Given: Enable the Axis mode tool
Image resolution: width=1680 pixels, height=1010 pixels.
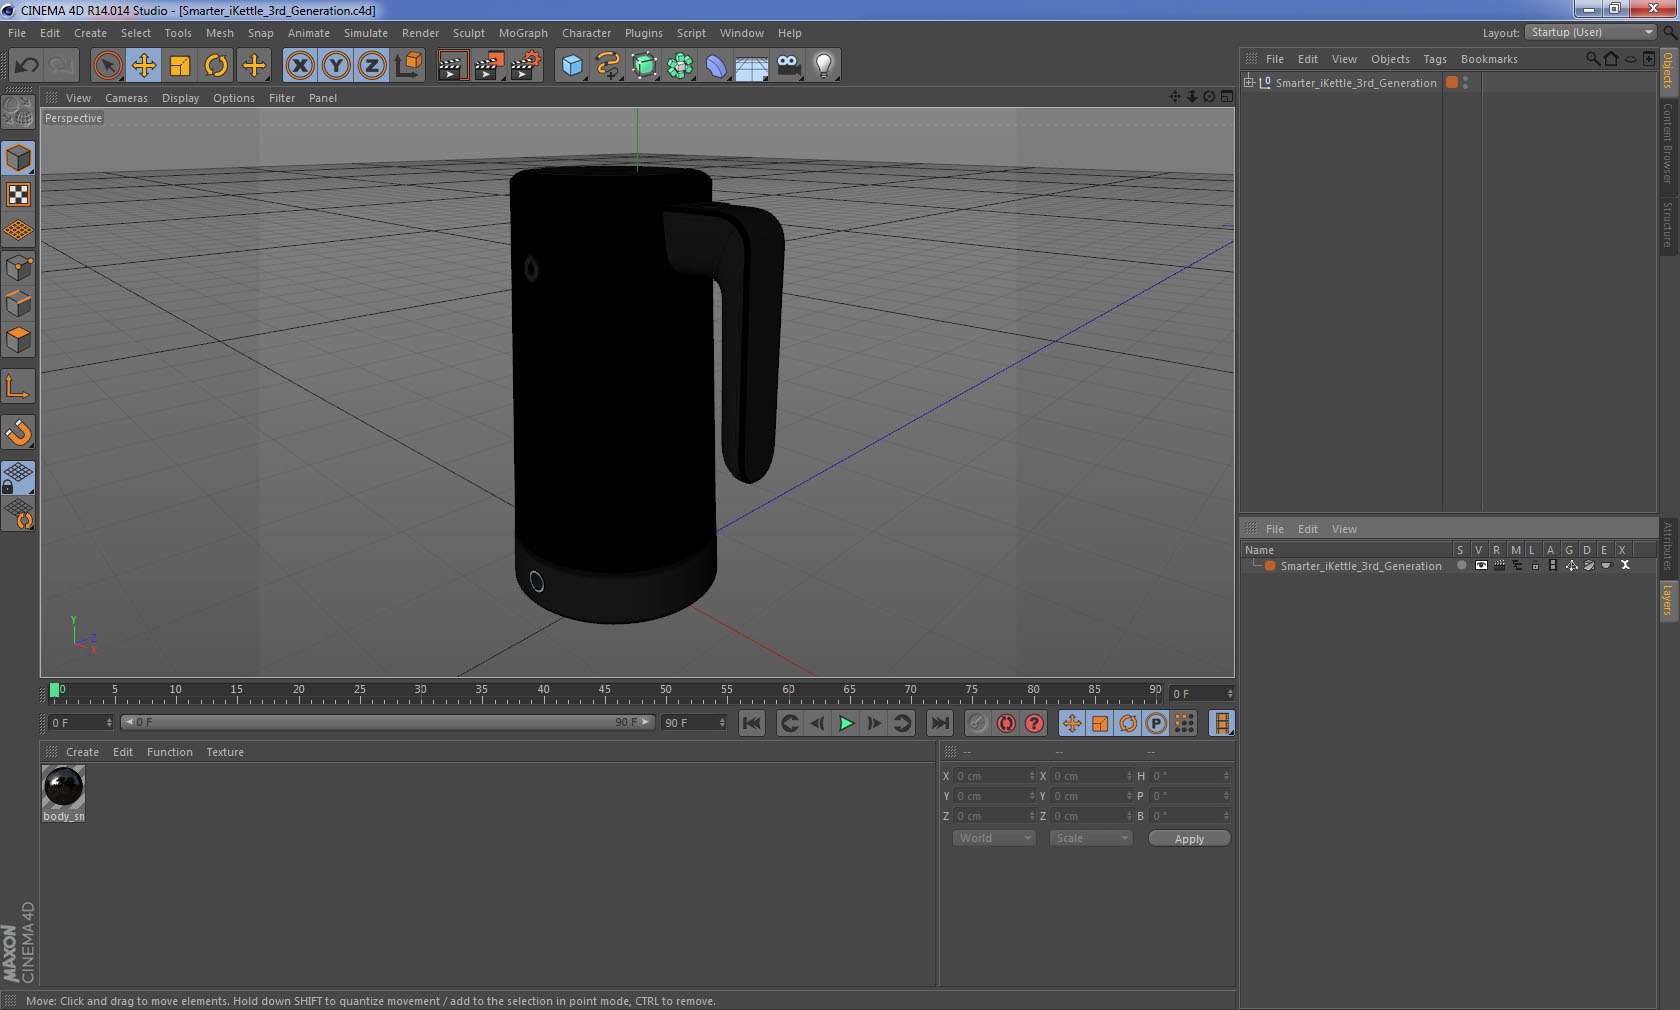Looking at the screenshot, I should 19,387.
